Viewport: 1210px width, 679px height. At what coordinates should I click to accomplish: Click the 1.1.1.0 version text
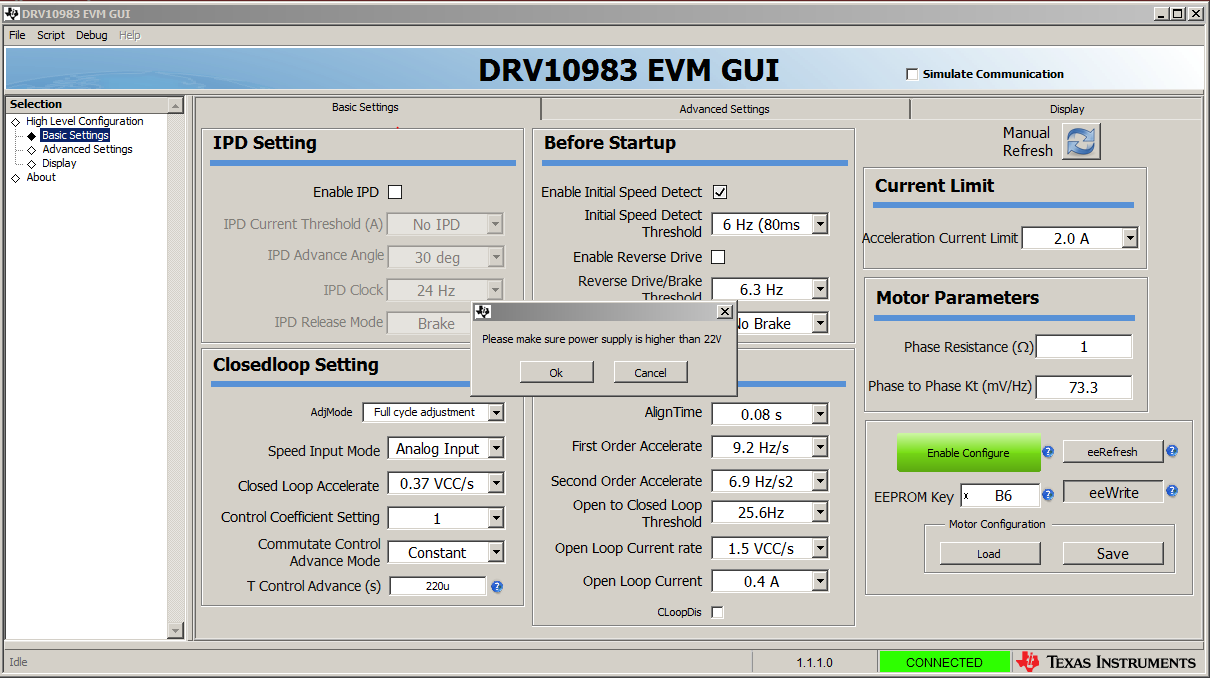click(x=814, y=662)
